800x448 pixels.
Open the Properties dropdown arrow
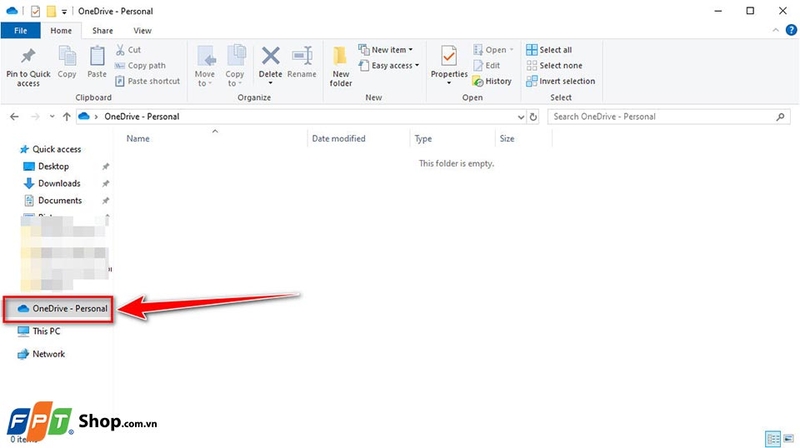449,83
